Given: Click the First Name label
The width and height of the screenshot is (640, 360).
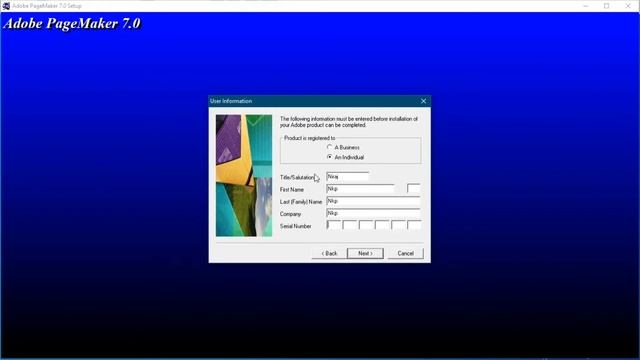Looking at the screenshot, I should 292,190.
